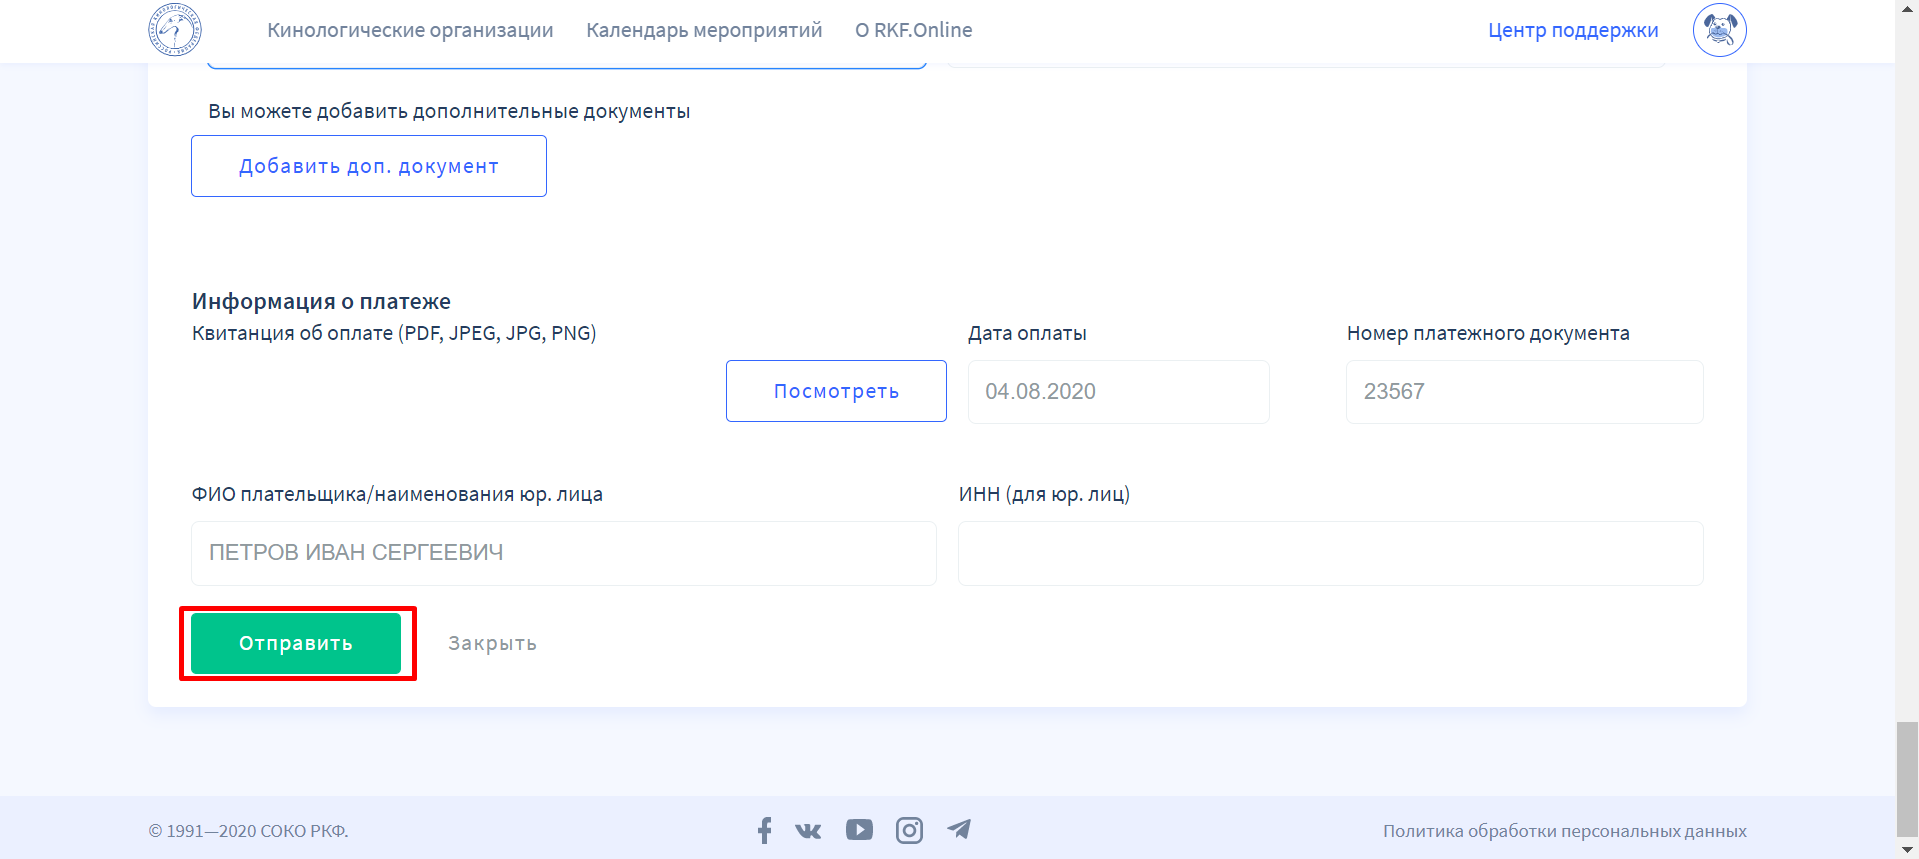Open Политика обработки персональных данных link

(1564, 831)
